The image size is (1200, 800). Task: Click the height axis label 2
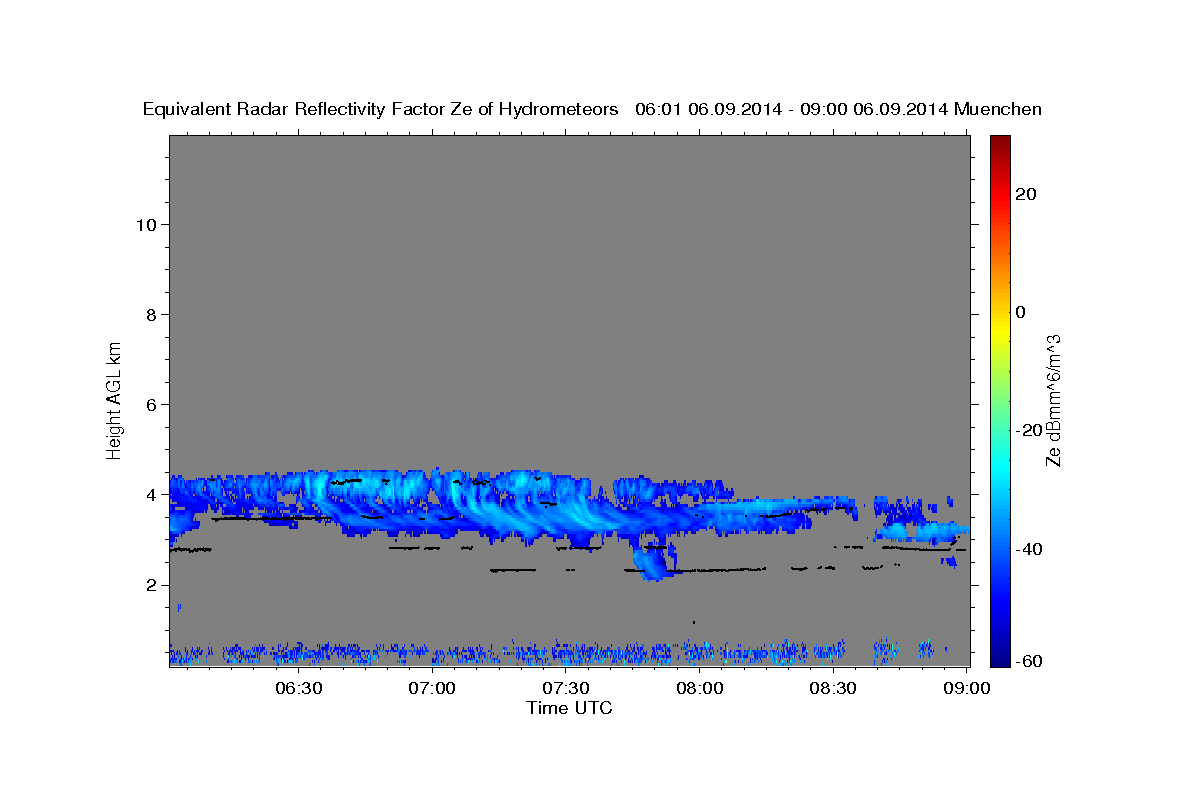[152, 585]
